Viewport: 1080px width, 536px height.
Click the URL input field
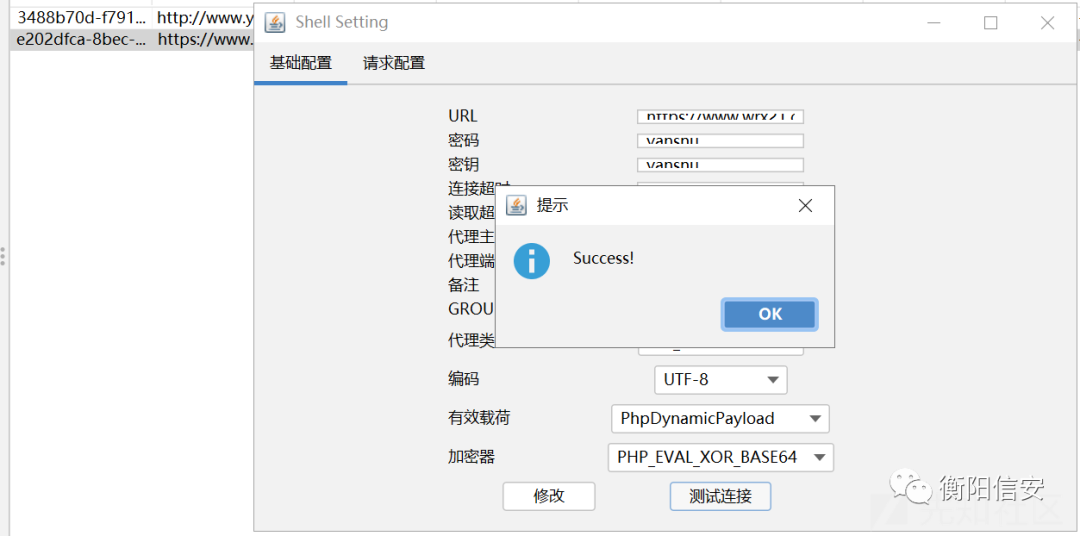click(720, 116)
